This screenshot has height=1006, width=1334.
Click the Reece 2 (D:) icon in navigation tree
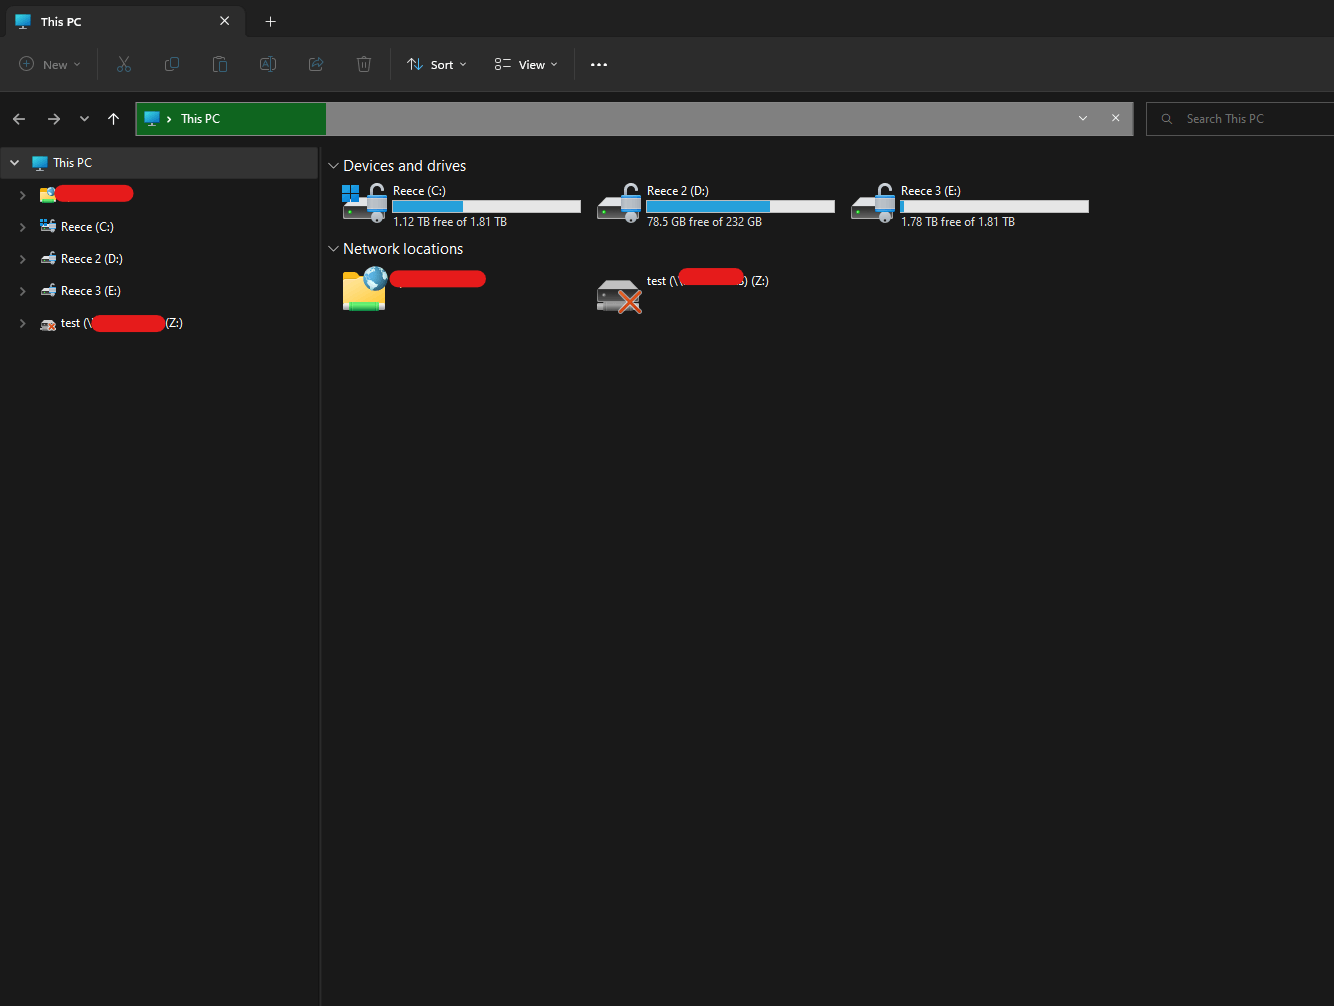(48, 259)
